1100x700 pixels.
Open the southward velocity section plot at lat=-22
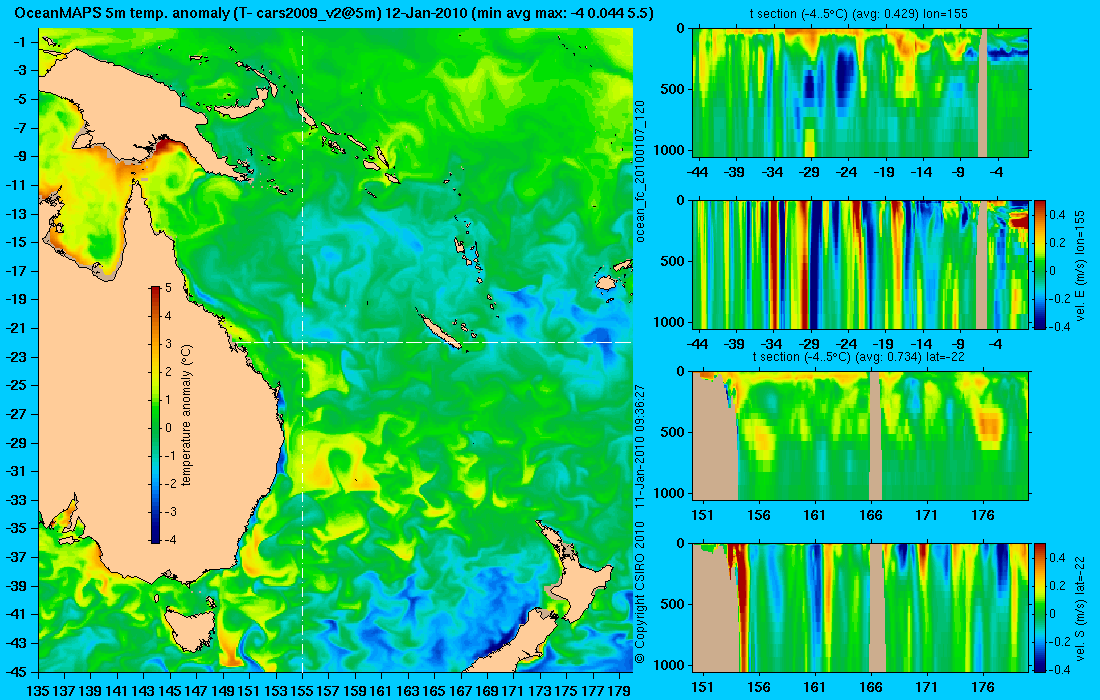point(861,607)
